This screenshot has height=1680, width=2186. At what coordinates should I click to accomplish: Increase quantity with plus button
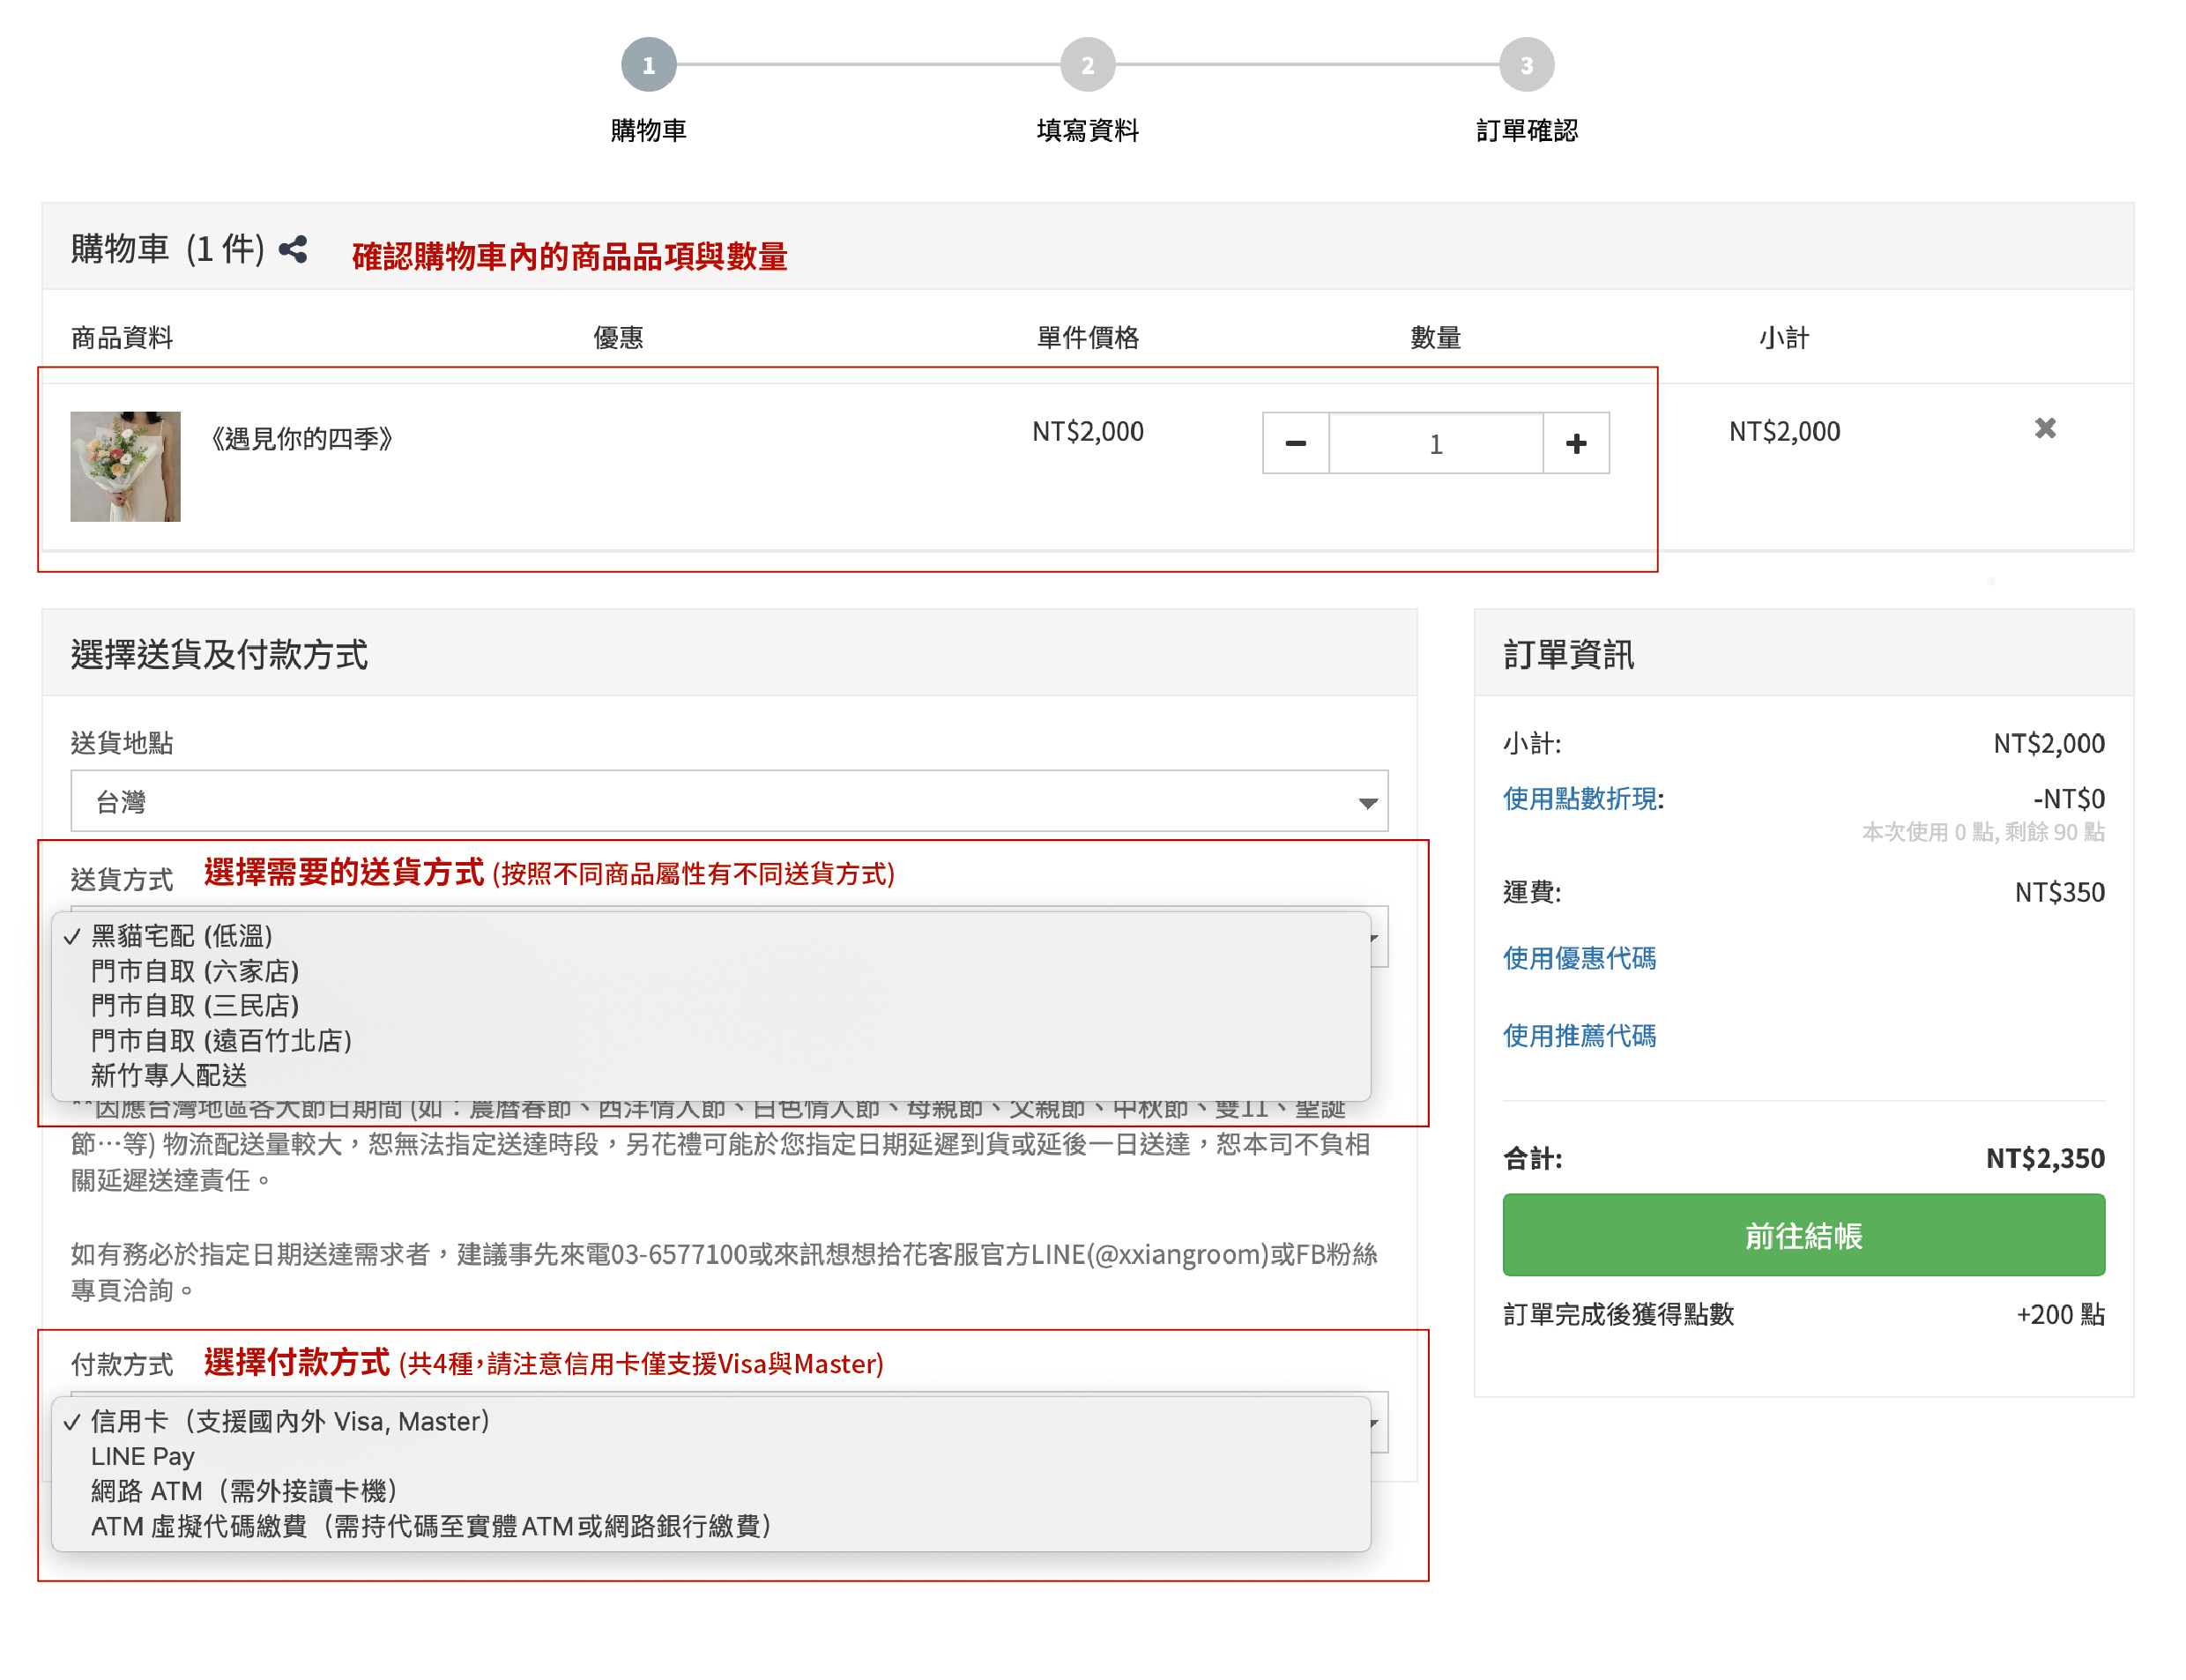pyautogui.click(x=1575, y=443)
